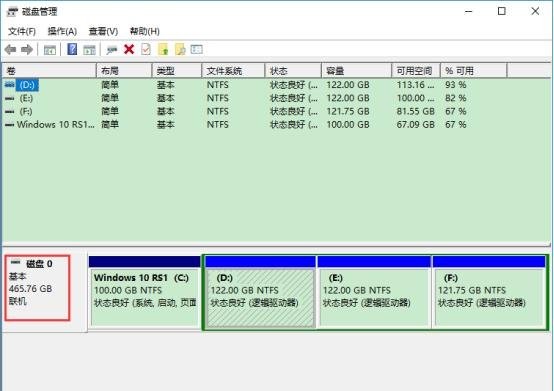Screen dimensions: 554x391
Task: Click the checkmark properties toolbar icon
Action: (146, 49)
